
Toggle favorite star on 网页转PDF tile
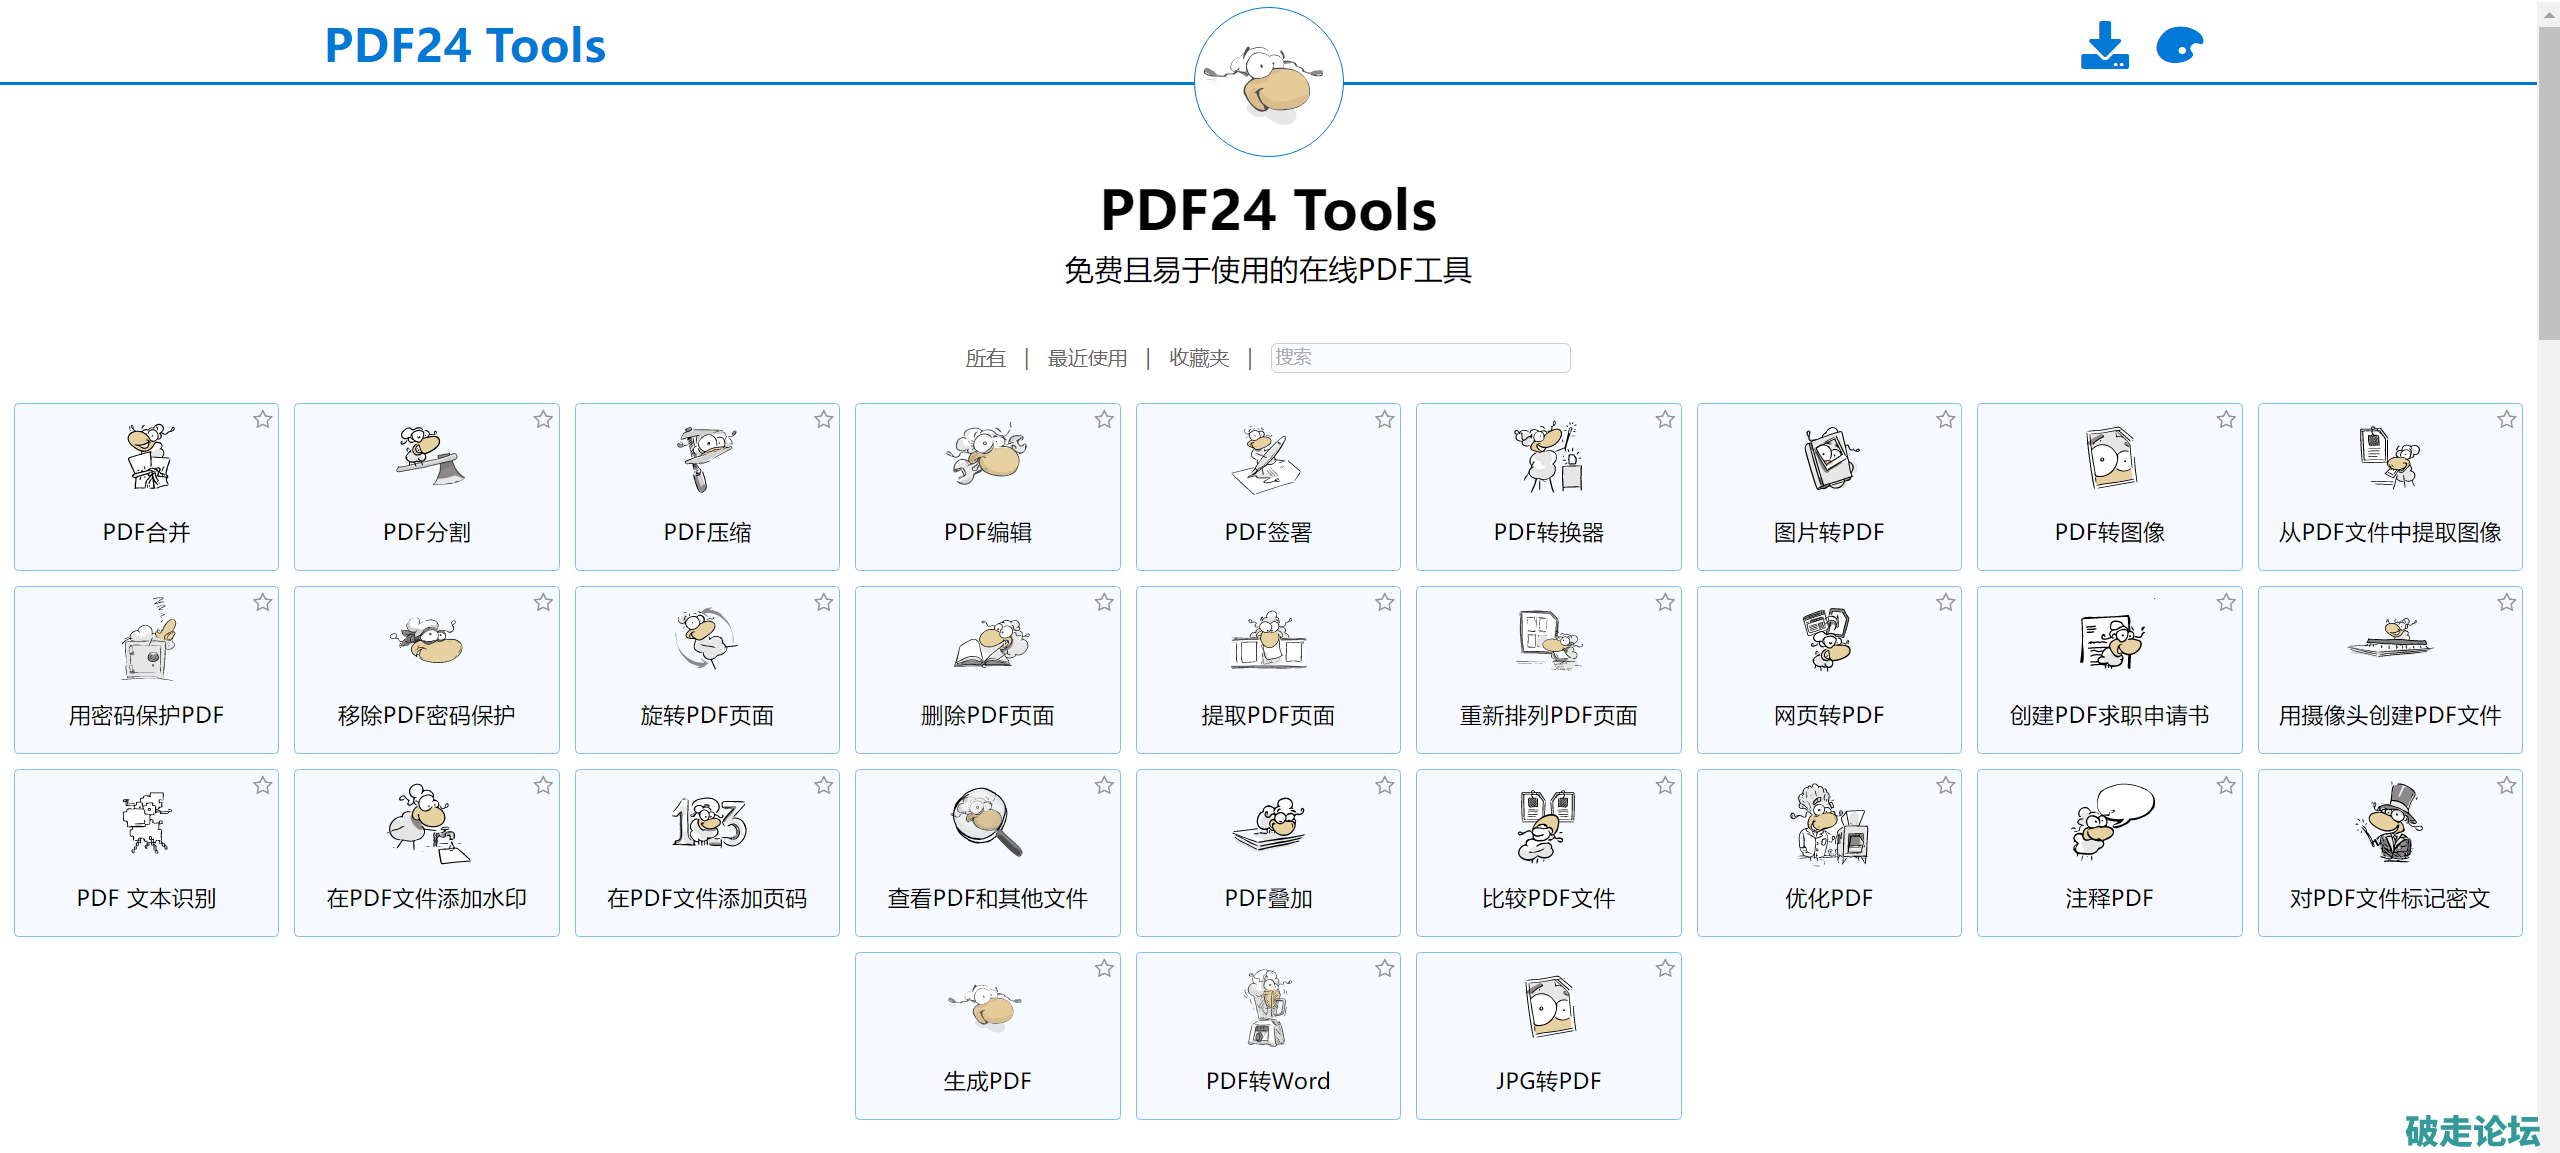pos(1945,603)
